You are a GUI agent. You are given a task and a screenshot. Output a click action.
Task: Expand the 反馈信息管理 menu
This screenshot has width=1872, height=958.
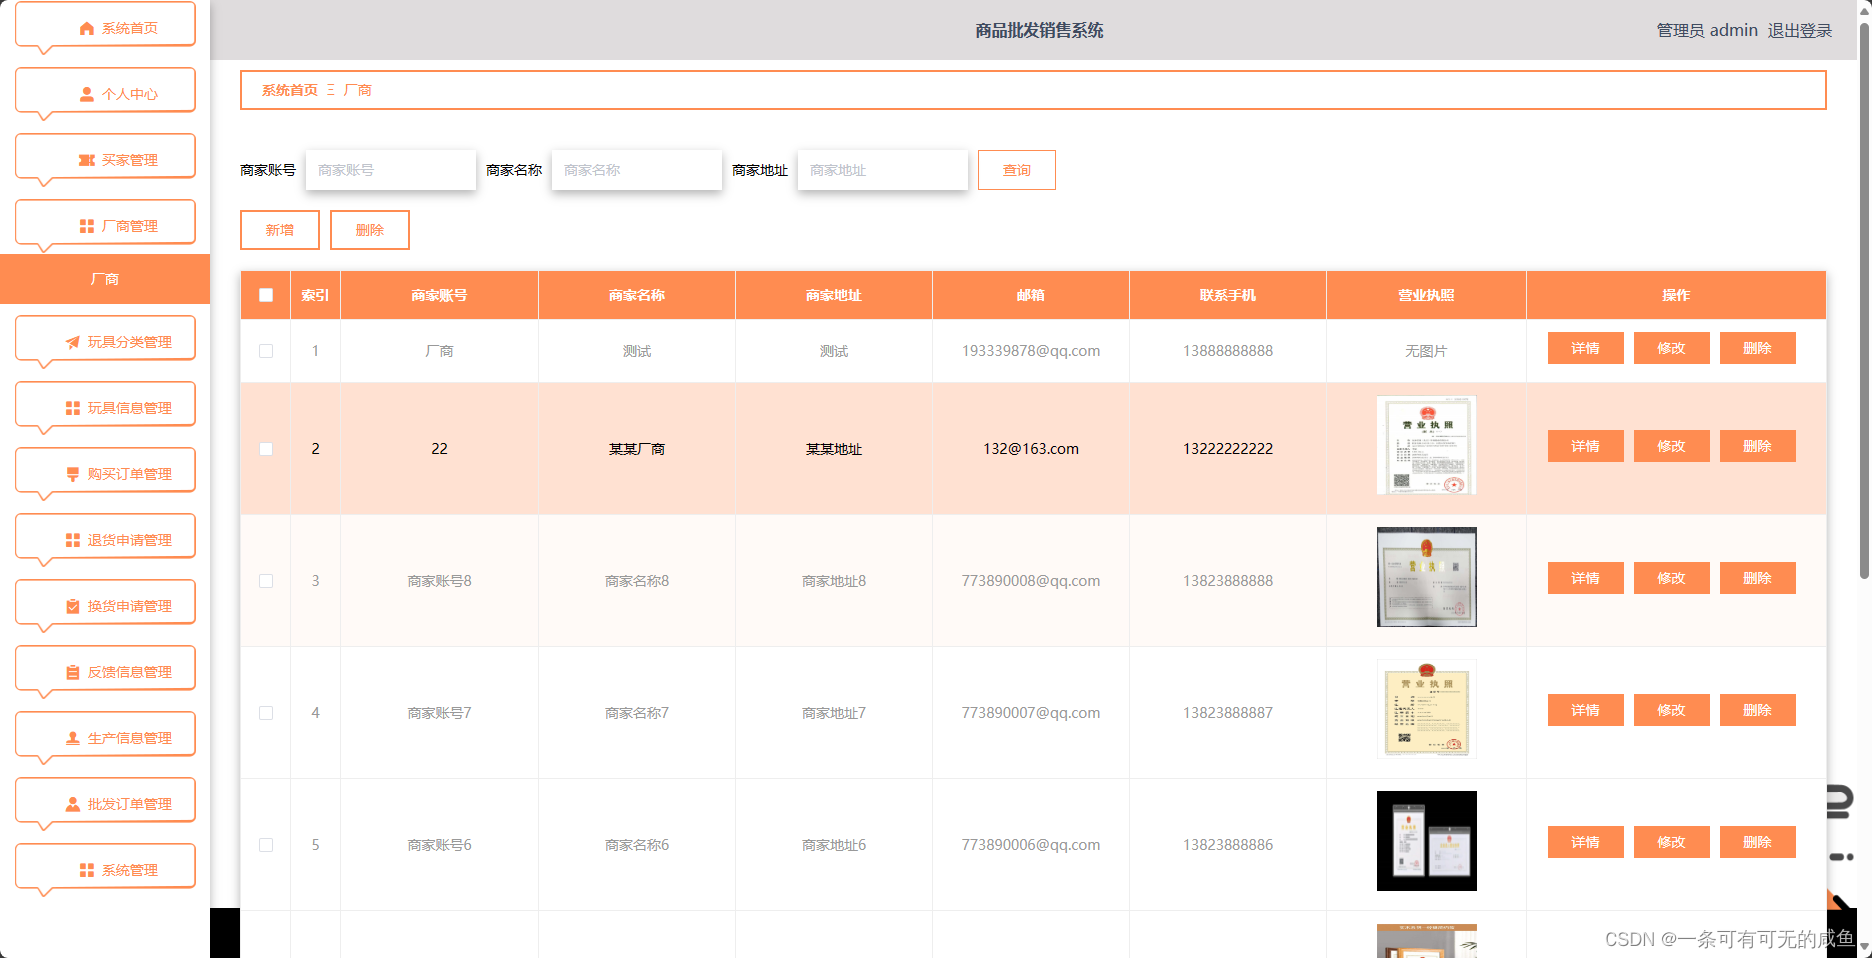(105, 669)
